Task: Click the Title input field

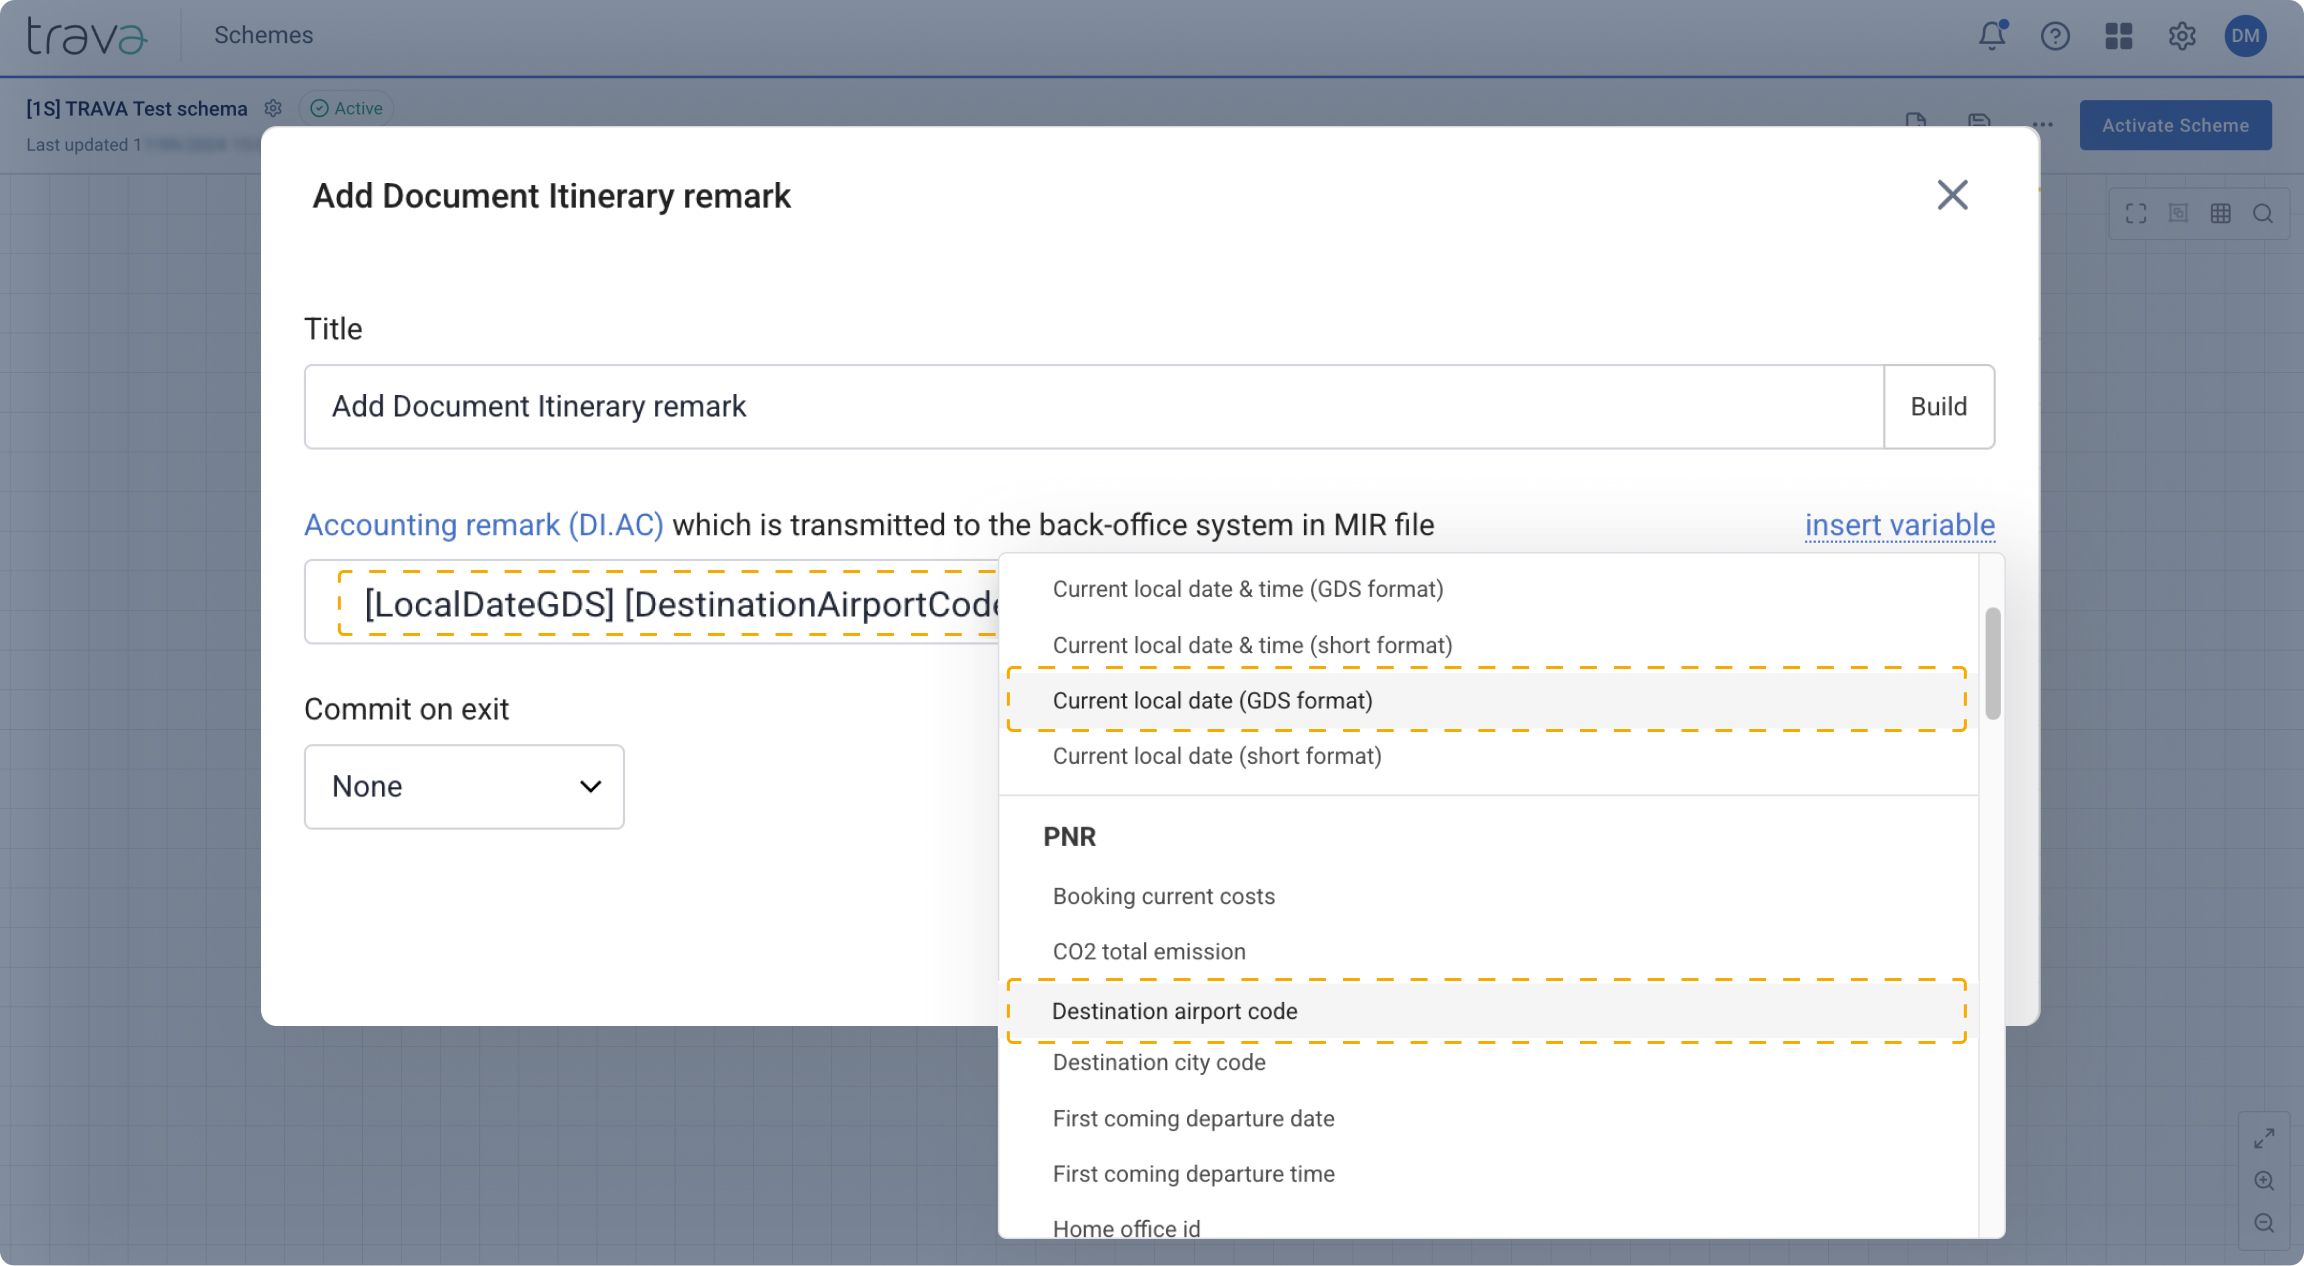Action: pyautogui.click(x=800, y=406)
